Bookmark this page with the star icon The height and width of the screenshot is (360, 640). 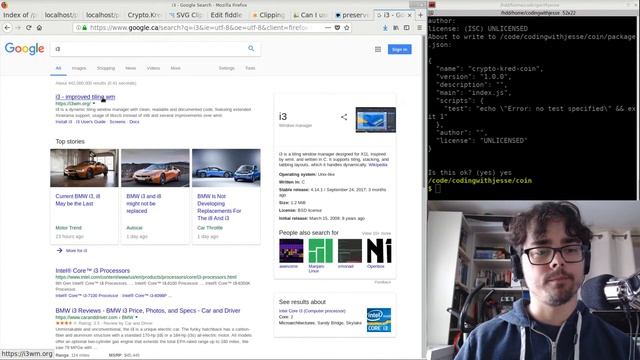(347, 28)
